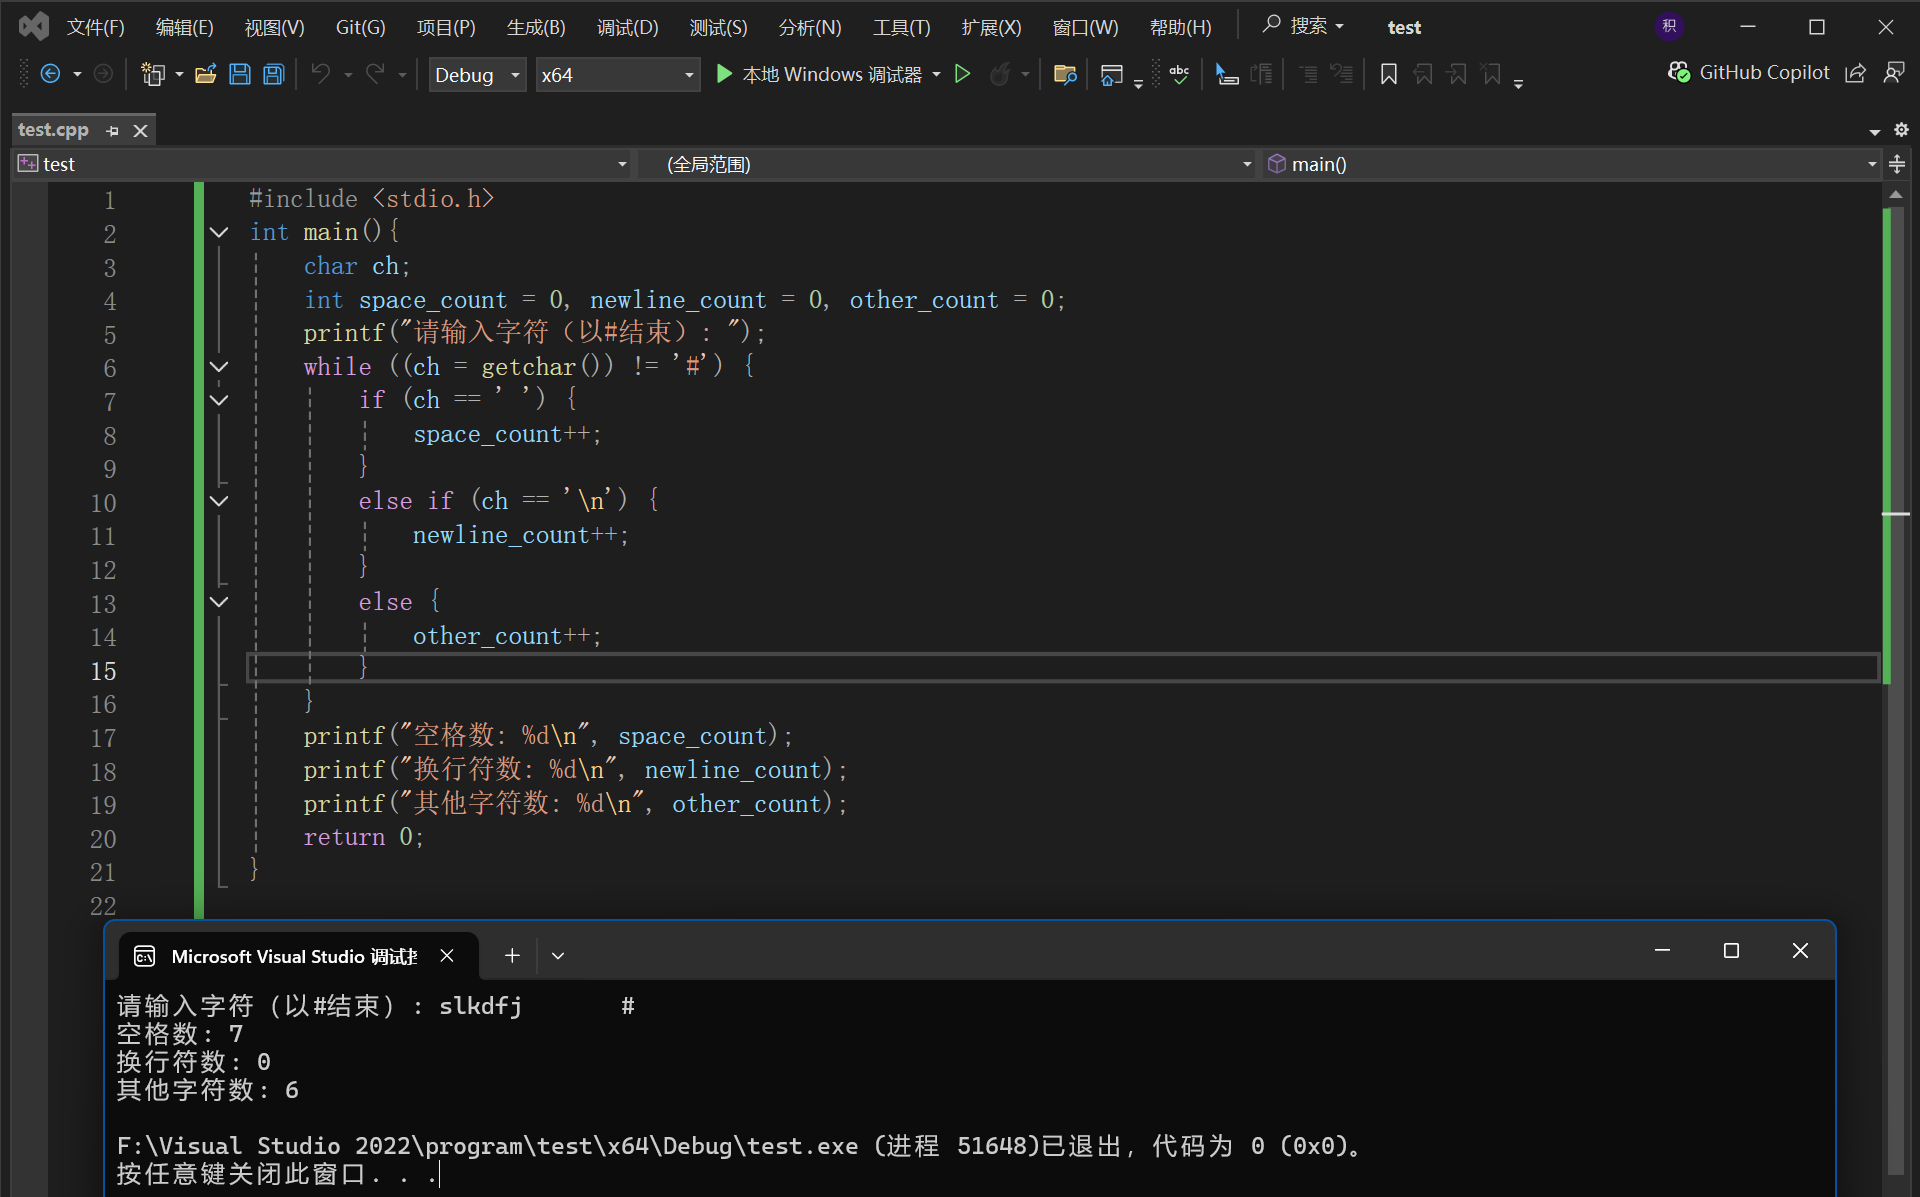Expand the main() member dropdown
Screen dimensions: 1920x1197
(x=1871, y=164)
